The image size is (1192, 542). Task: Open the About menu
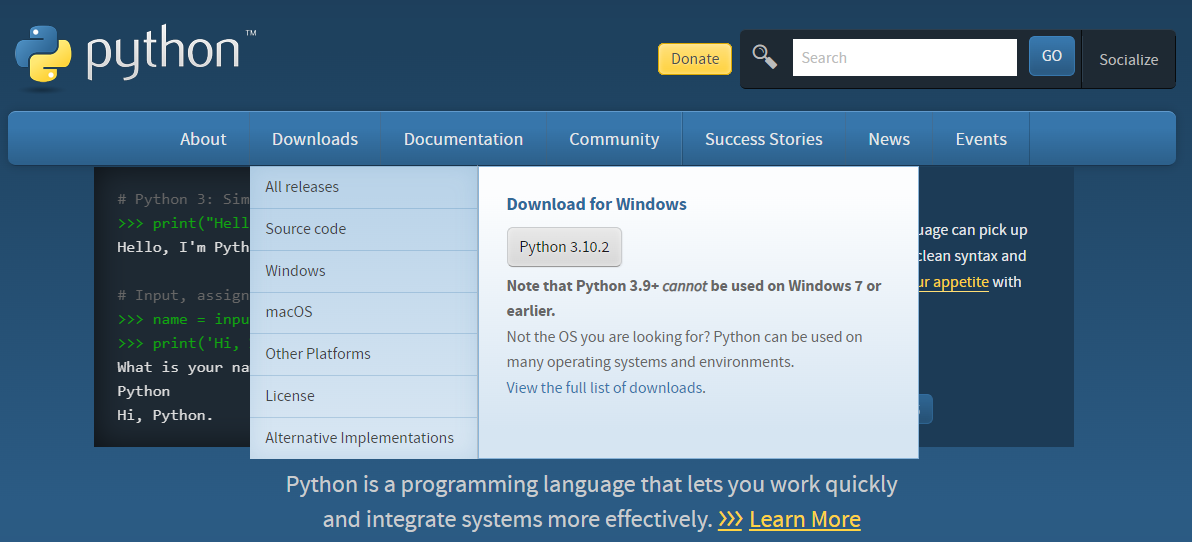coord(203,139)
